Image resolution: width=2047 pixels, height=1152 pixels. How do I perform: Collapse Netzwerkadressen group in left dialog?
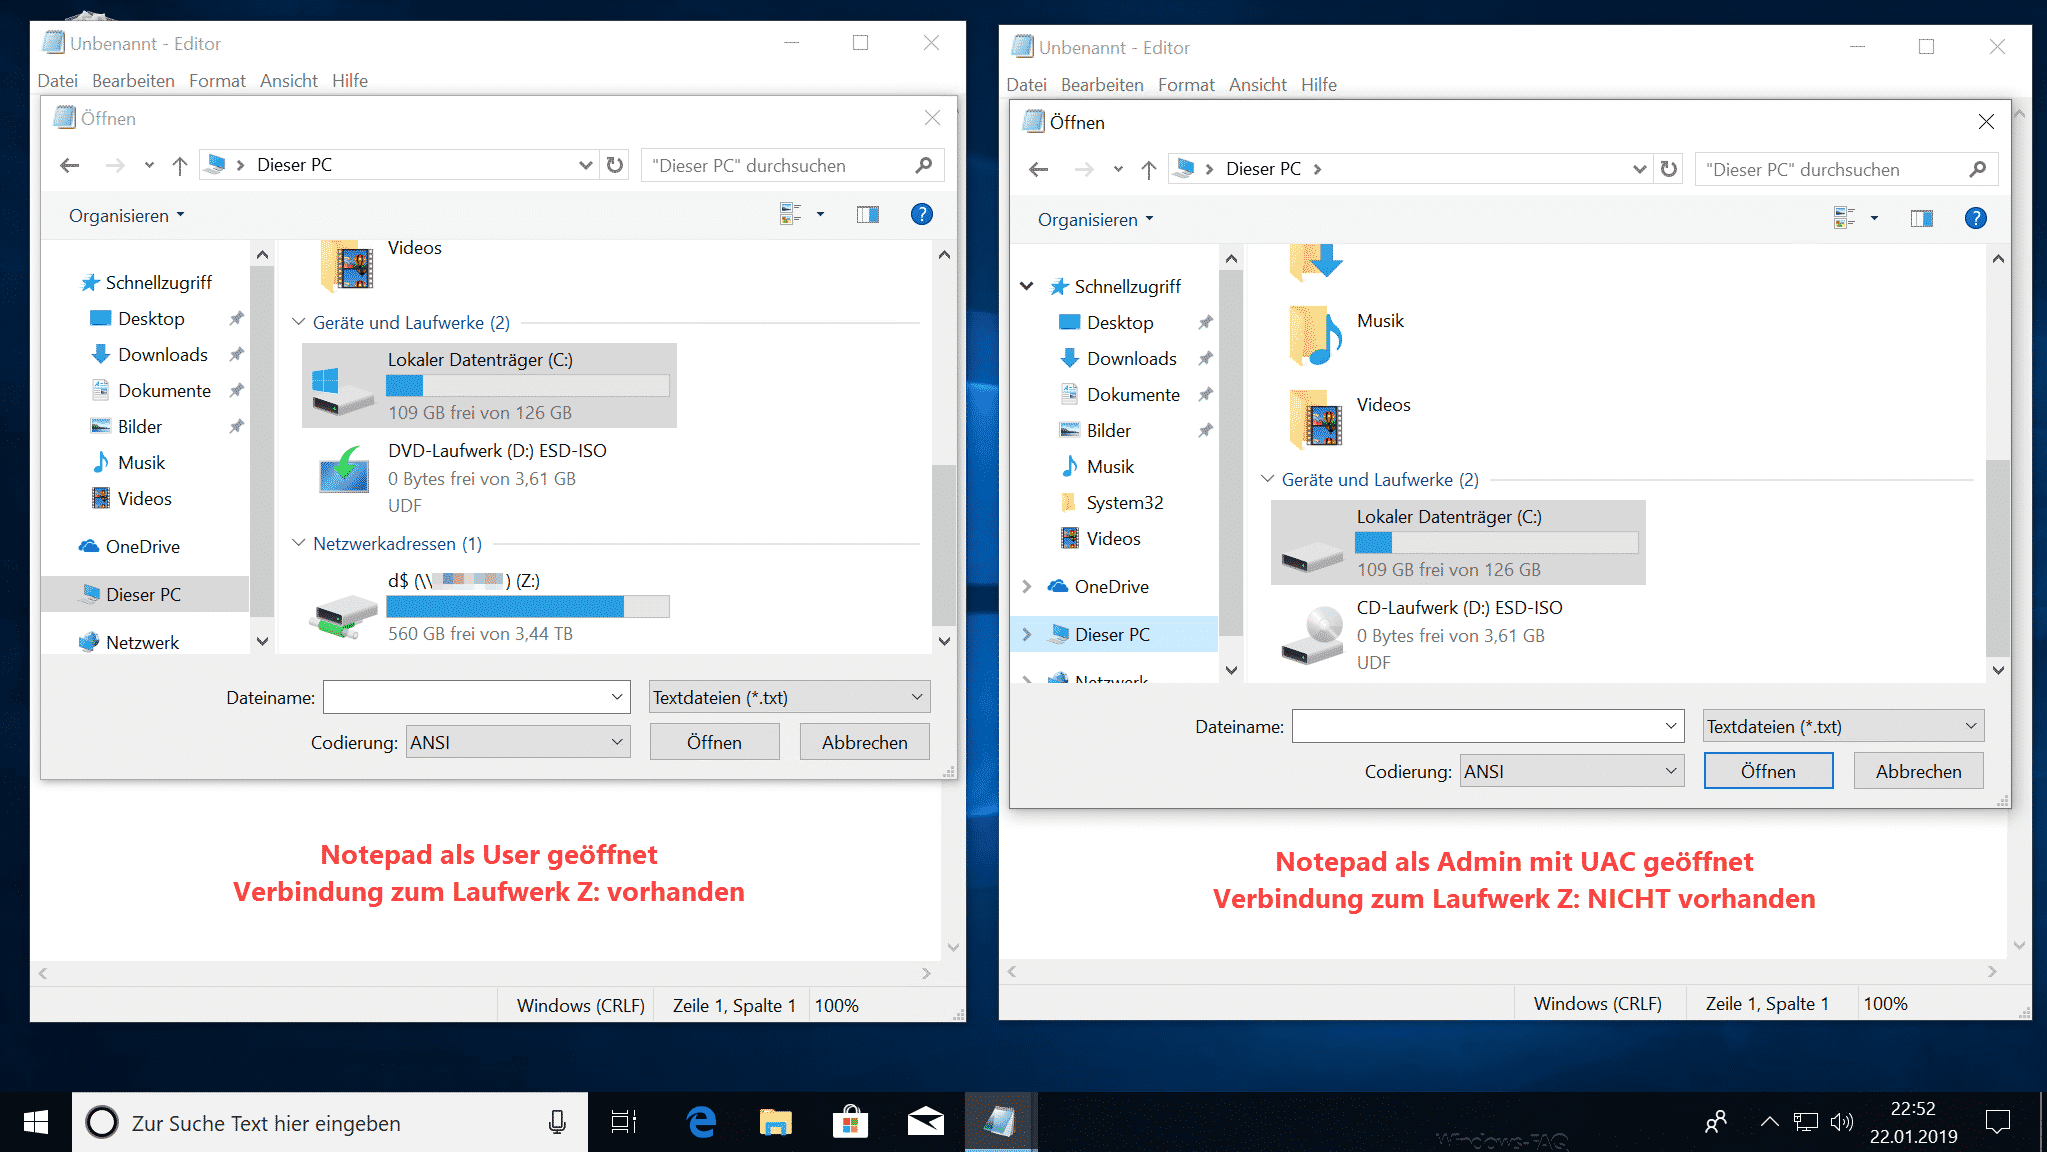[298, 543]
